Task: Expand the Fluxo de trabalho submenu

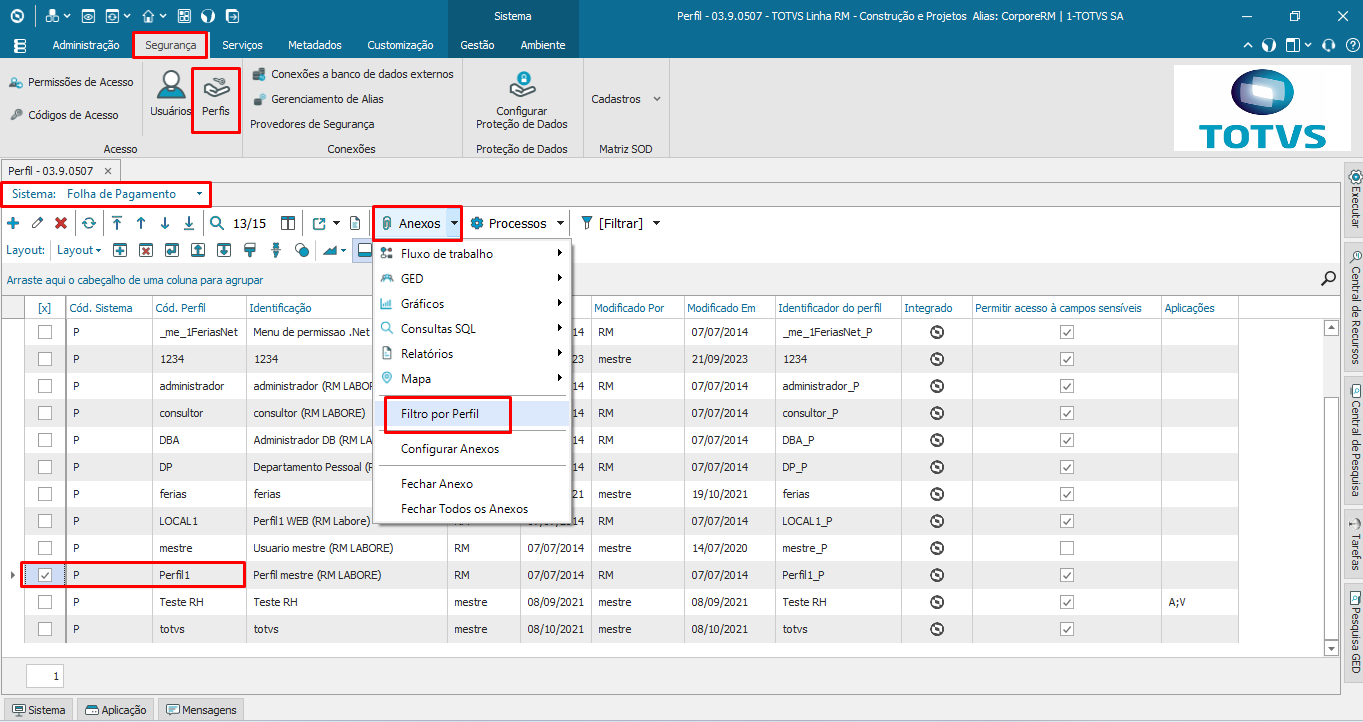Action: (471, 254)
